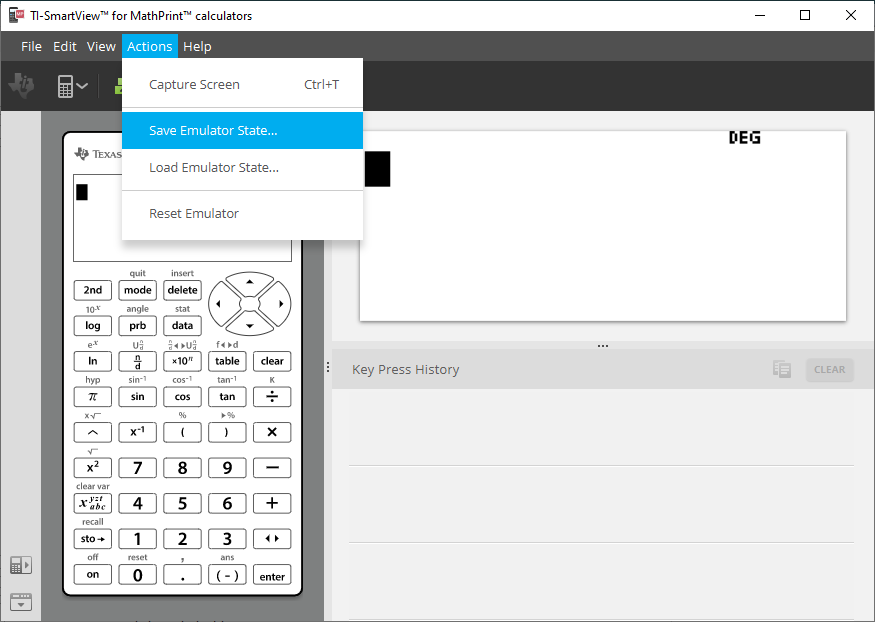Click the copy Key Press History icon
This screenshot has height=622, width=875.
tap(781, 369)
